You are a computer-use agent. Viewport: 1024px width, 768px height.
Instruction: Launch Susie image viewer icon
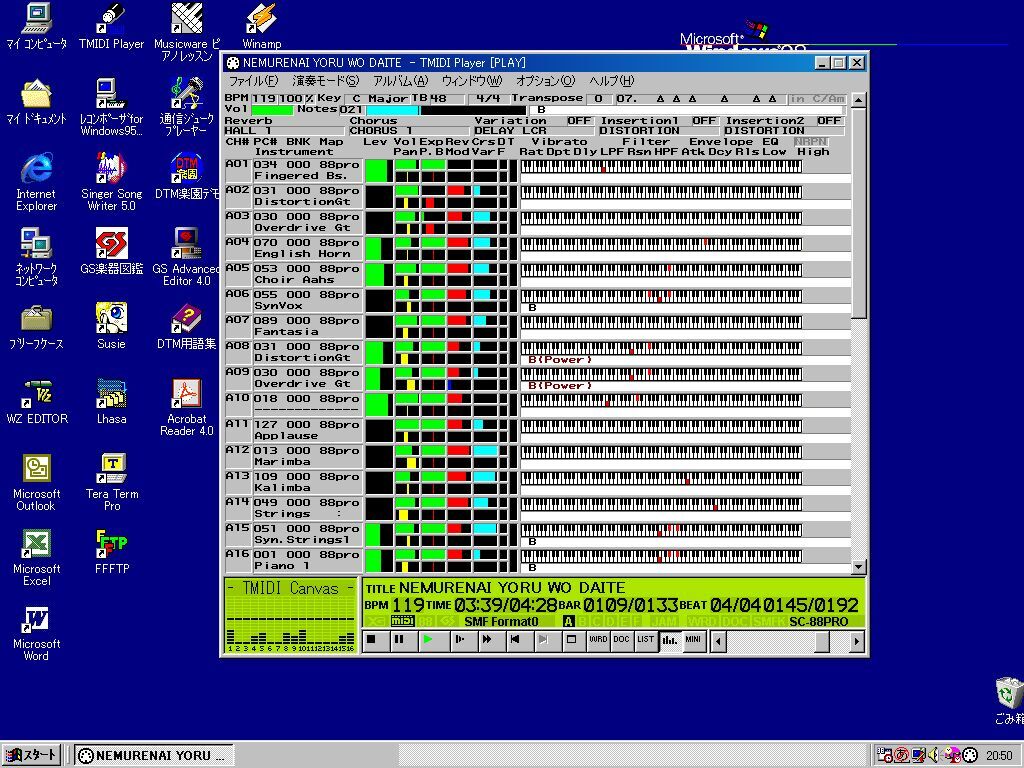111,326
